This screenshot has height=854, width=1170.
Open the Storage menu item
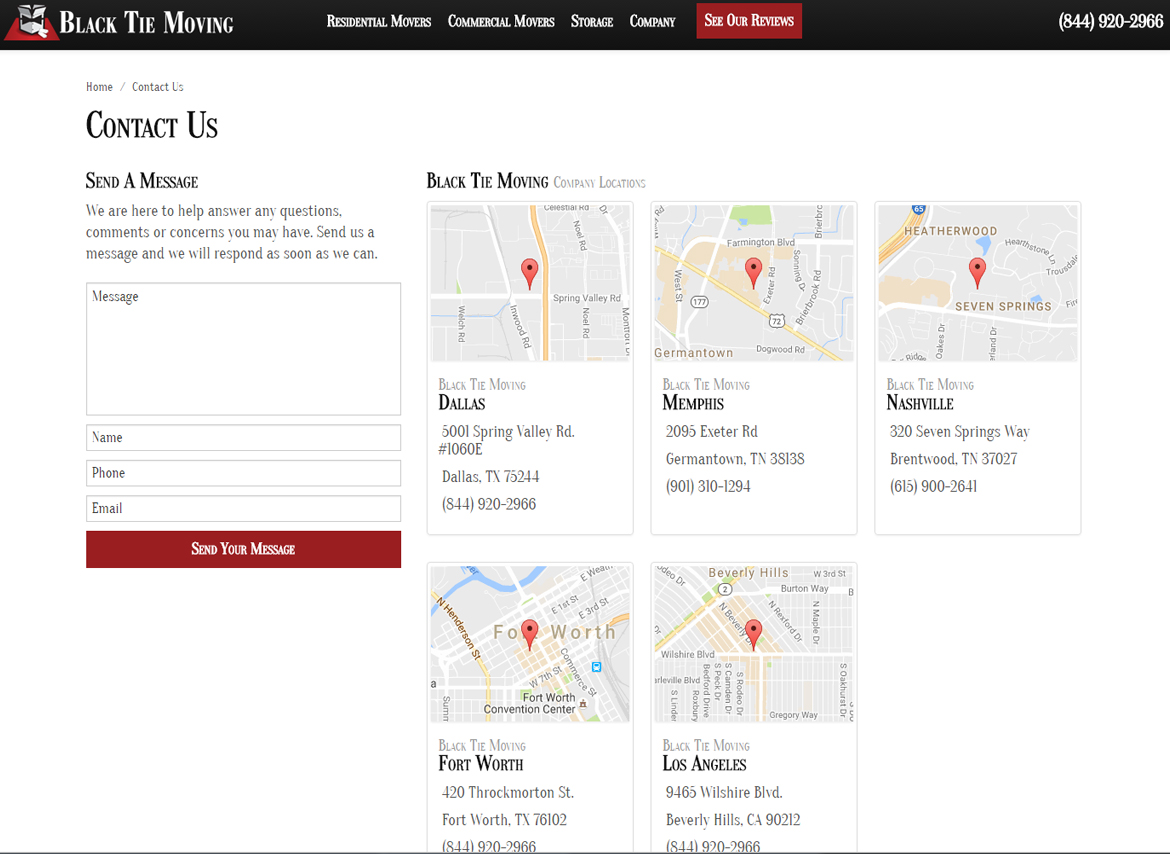(592, 22)
